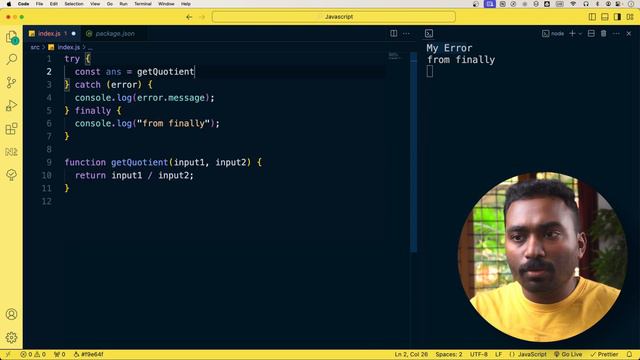Open the View menu
This screenshot has width=640, height=360.
click(95, 4)
